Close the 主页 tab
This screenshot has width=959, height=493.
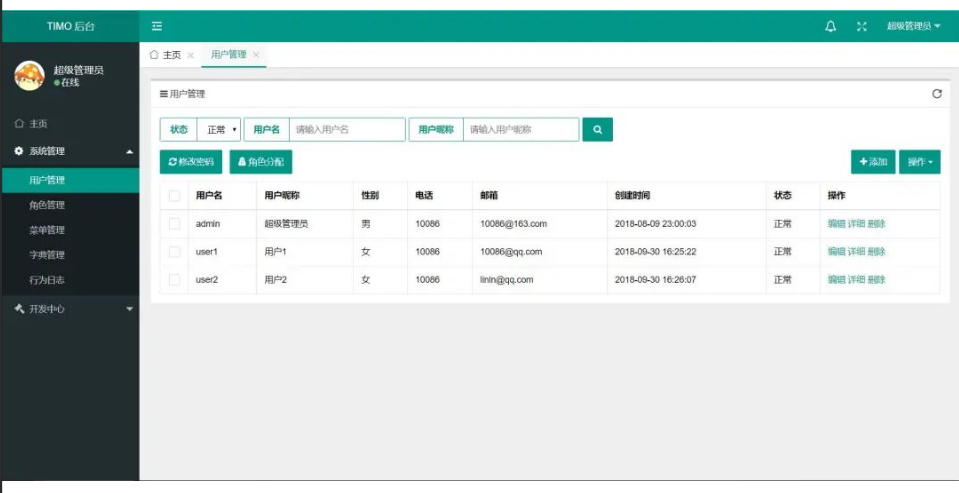[190, 55]
